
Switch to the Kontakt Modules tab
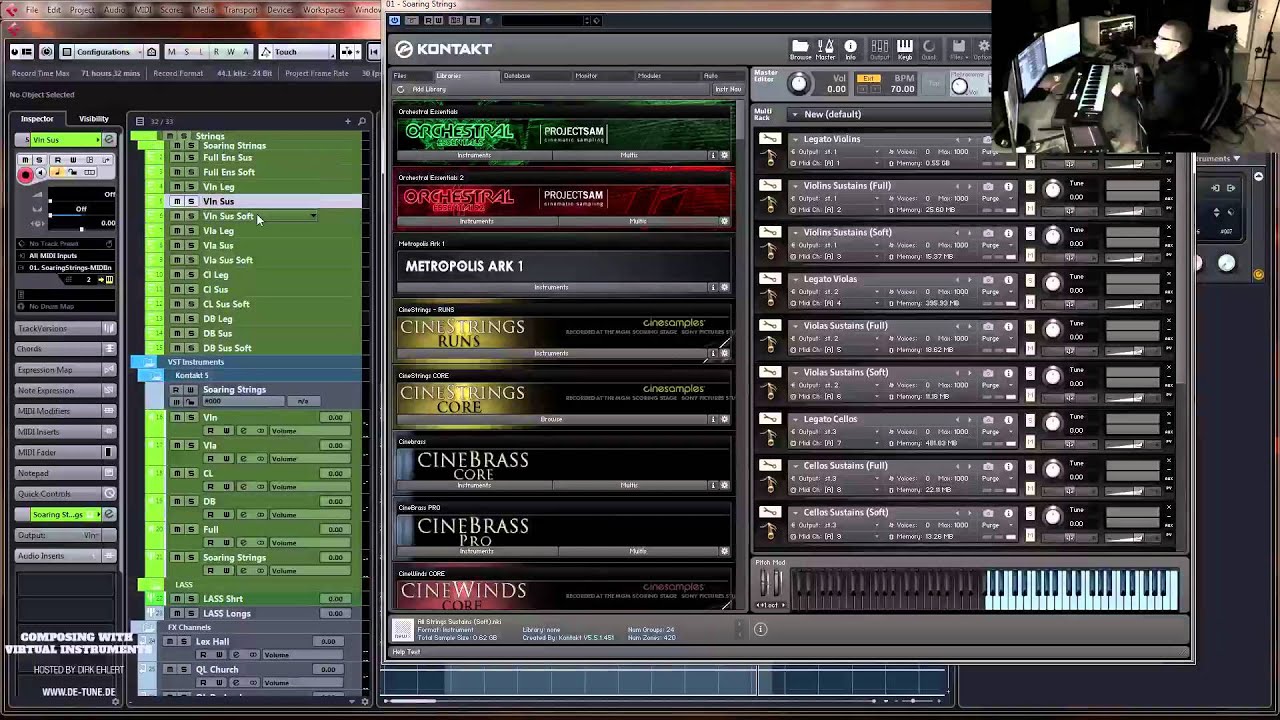point(649,76)
